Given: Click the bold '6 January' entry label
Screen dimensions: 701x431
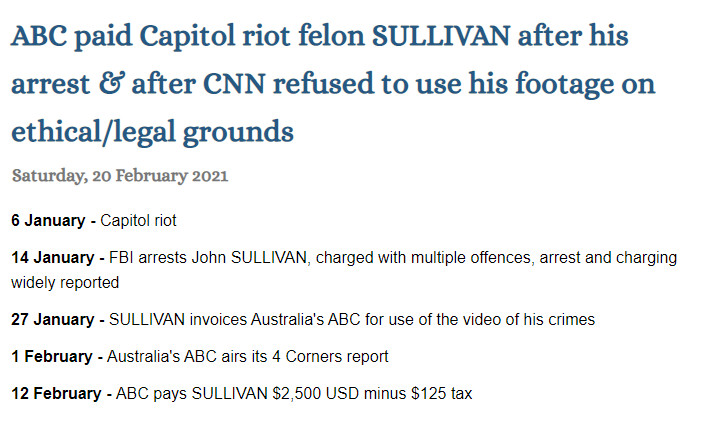Looking at the screenshot, I should pyautogui.click(x=48, y=220).
